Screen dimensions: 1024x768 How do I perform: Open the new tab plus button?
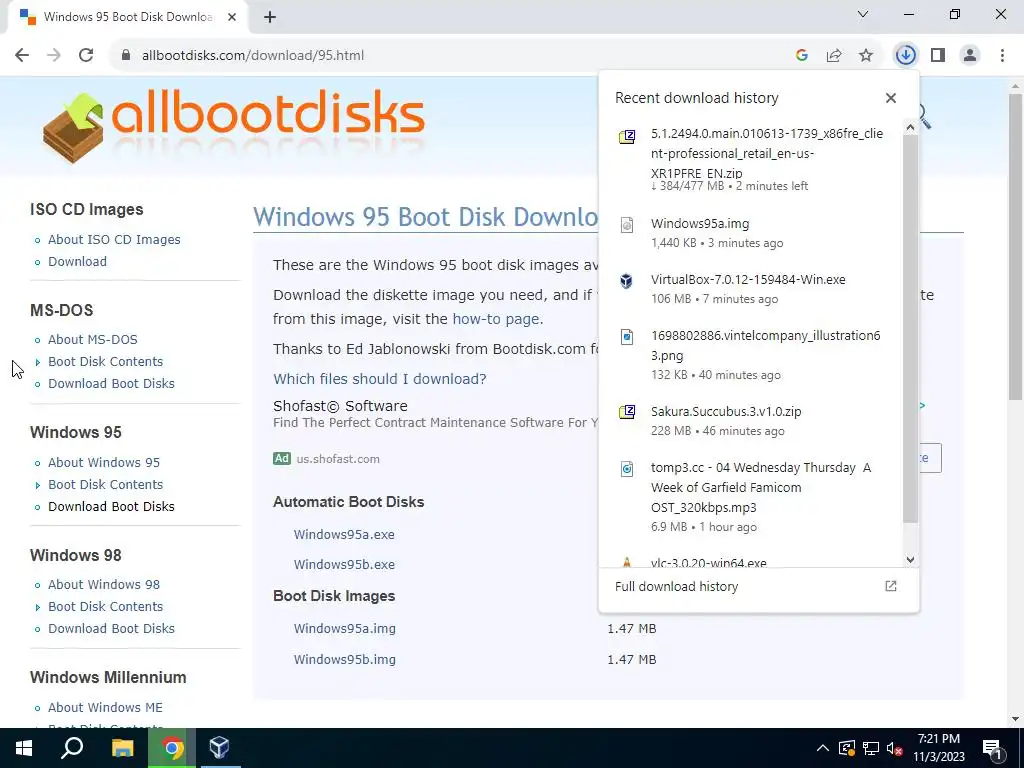tap(270, 17)
